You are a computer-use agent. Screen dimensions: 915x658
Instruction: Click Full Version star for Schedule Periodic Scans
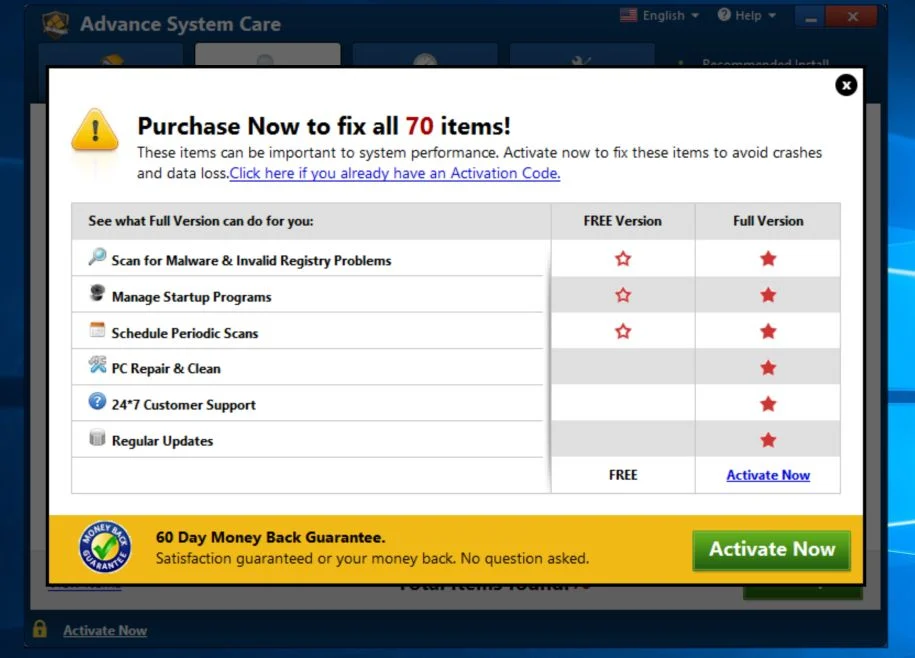pos(768,331)
